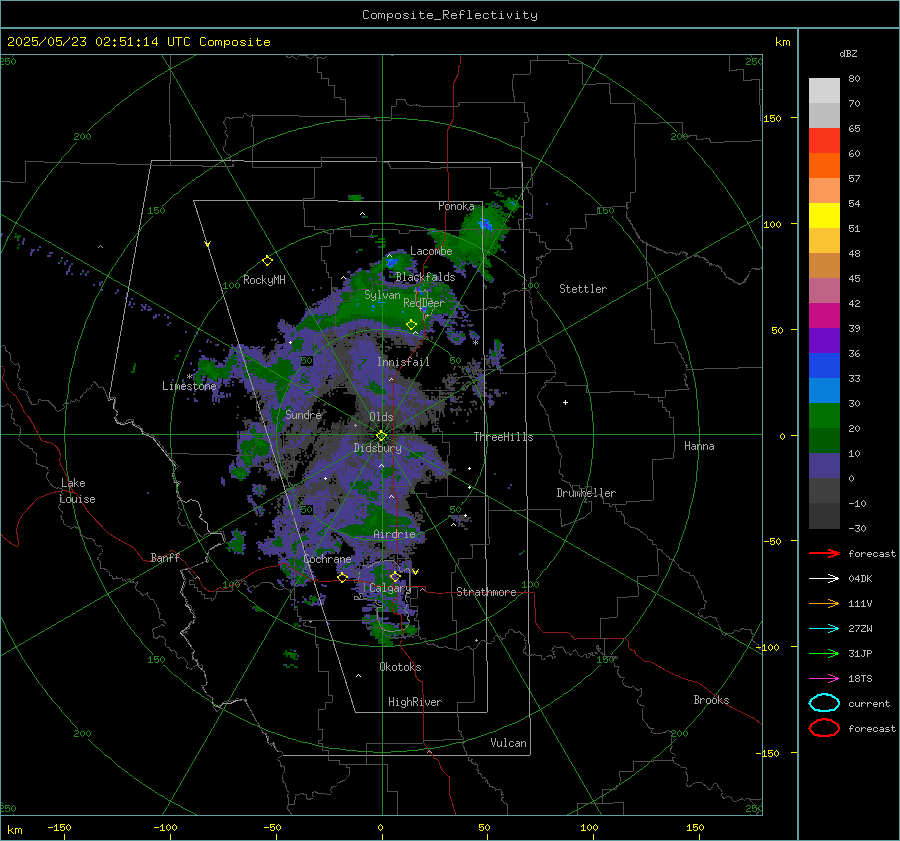Select the red forecast ellipse icon
The height and width of the screenshot is (841, 900).
click(824, 728)
